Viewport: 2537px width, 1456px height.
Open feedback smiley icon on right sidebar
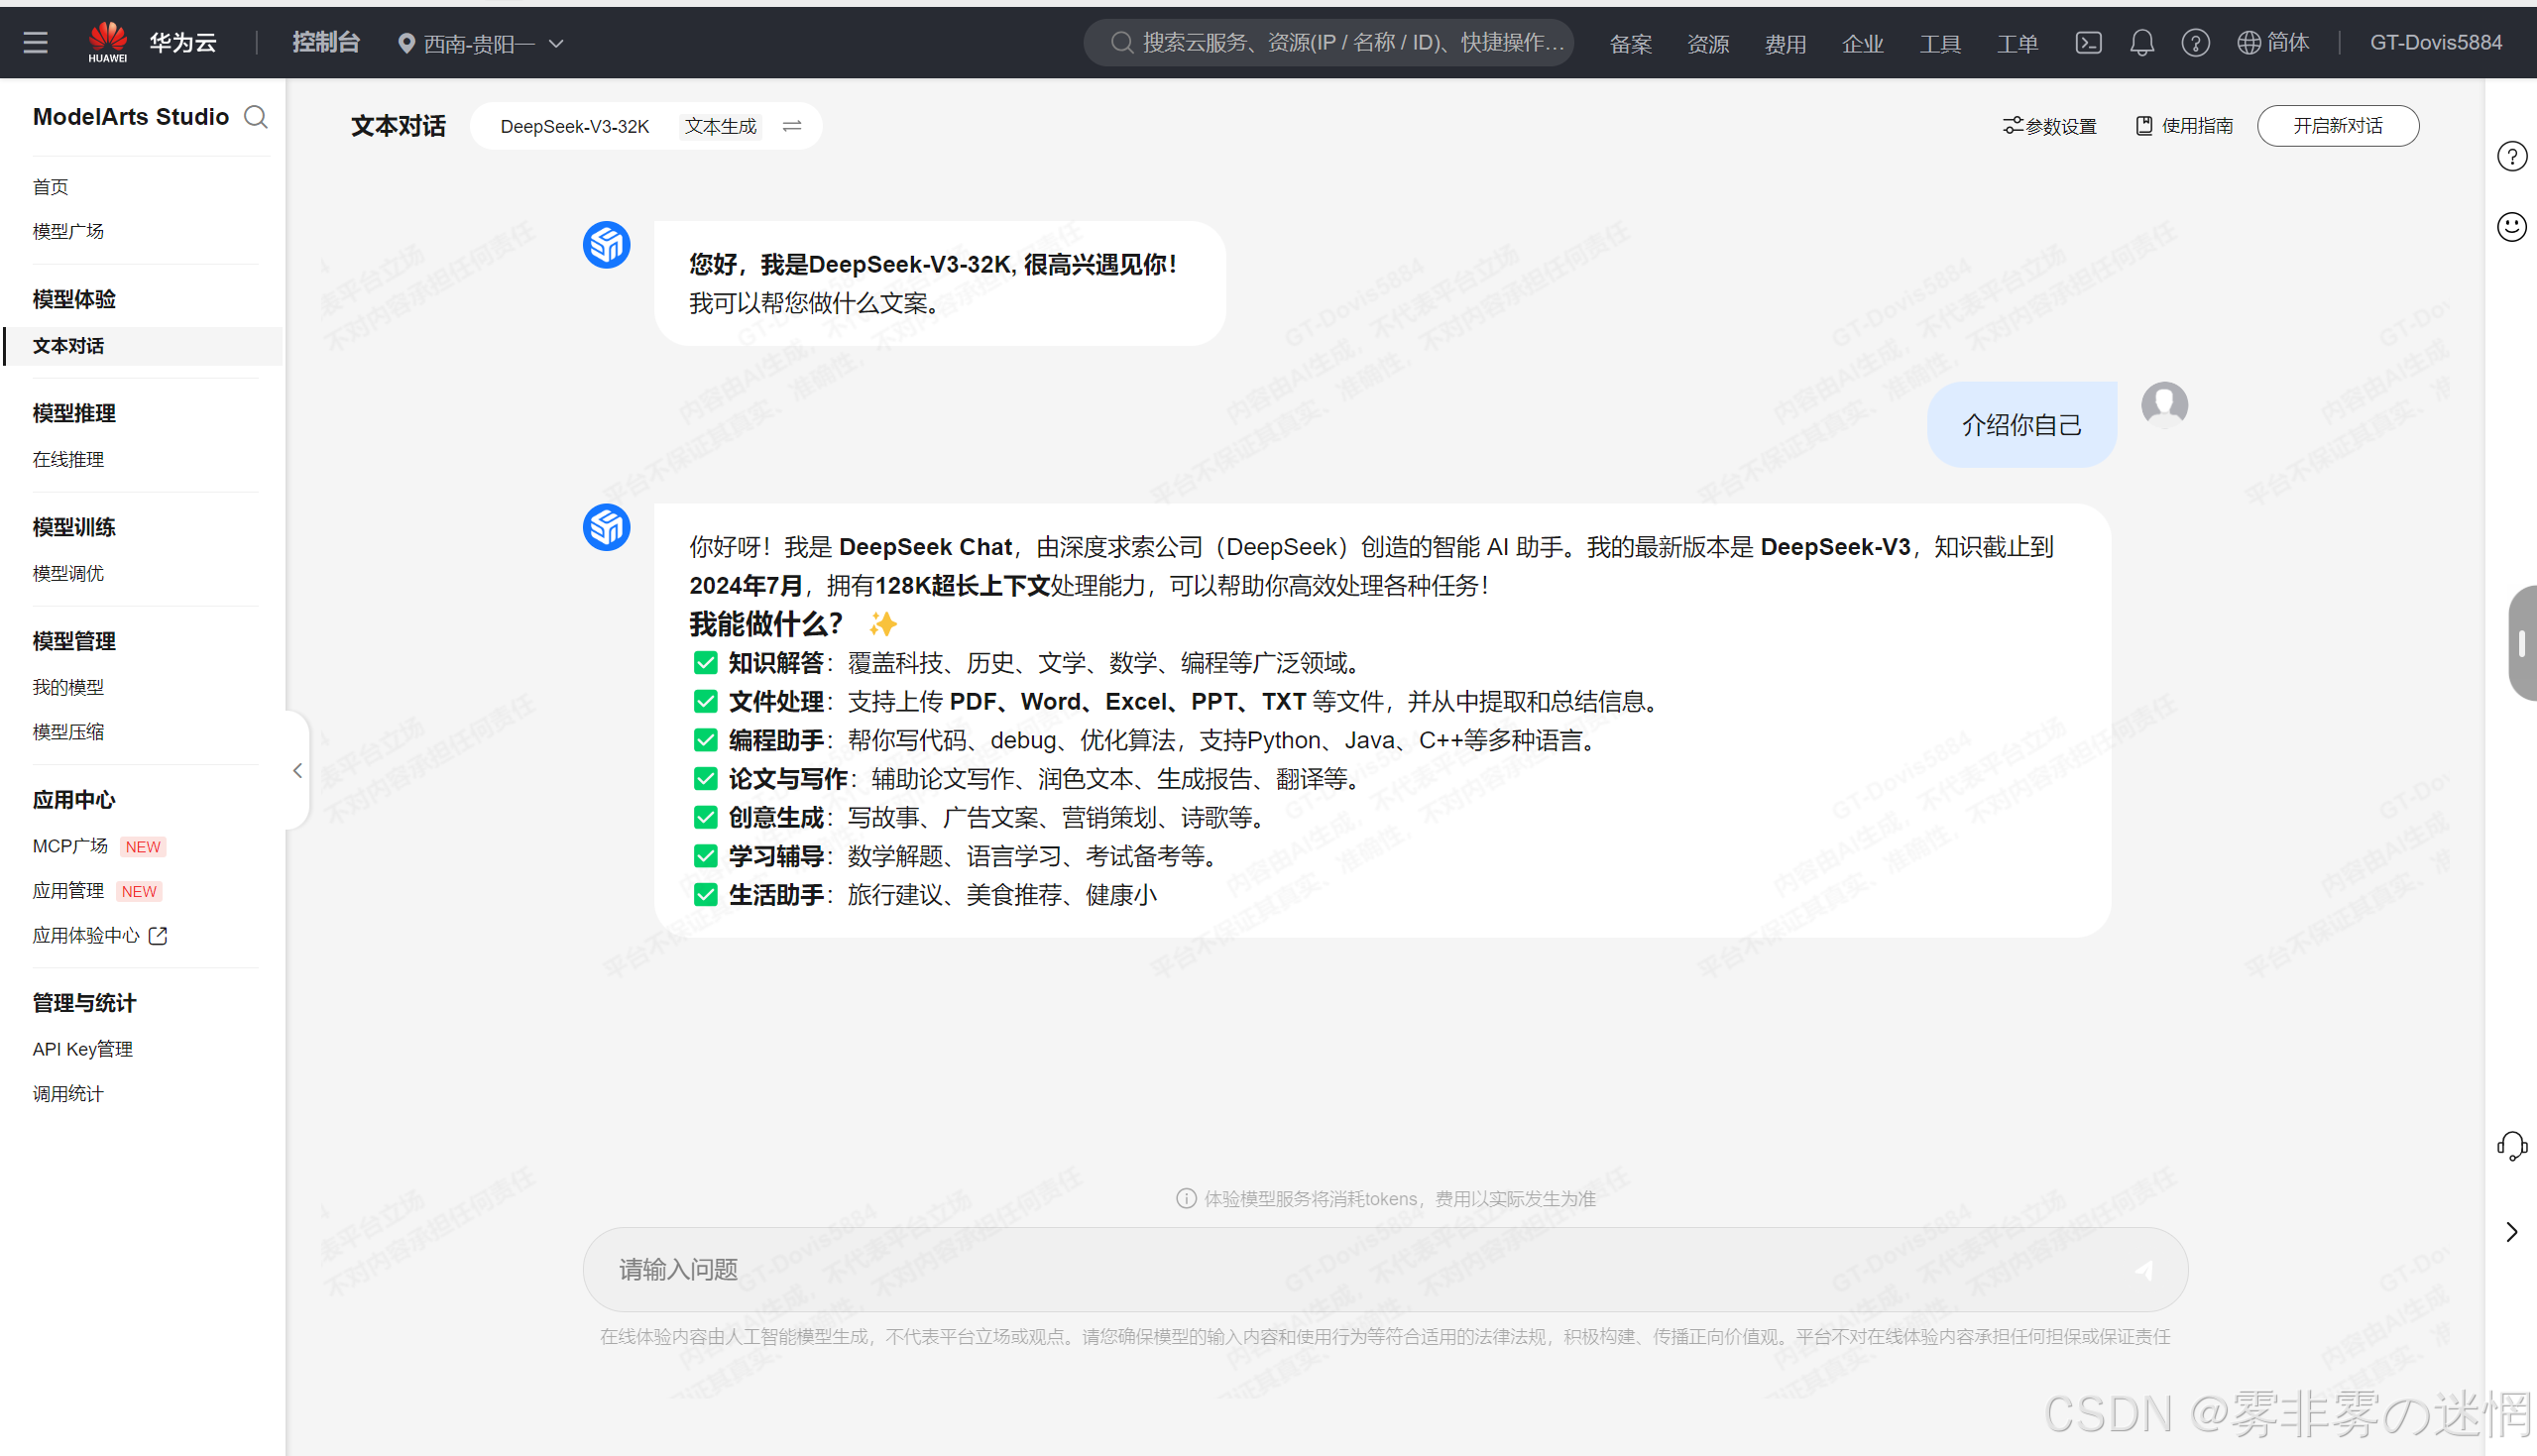[x=2512, y=227]
